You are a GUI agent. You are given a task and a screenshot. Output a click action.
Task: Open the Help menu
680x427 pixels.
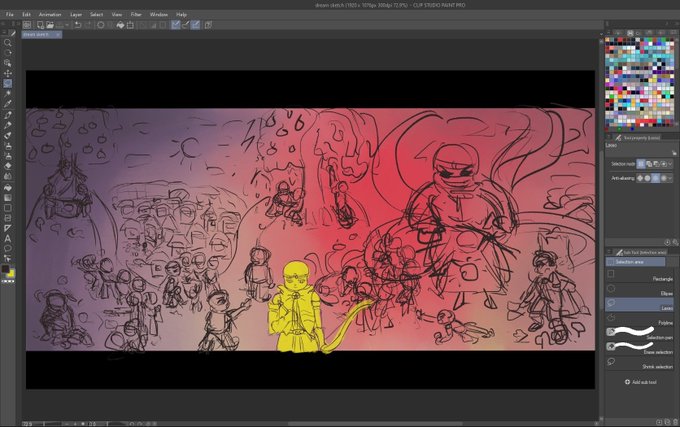pos(181,14)
